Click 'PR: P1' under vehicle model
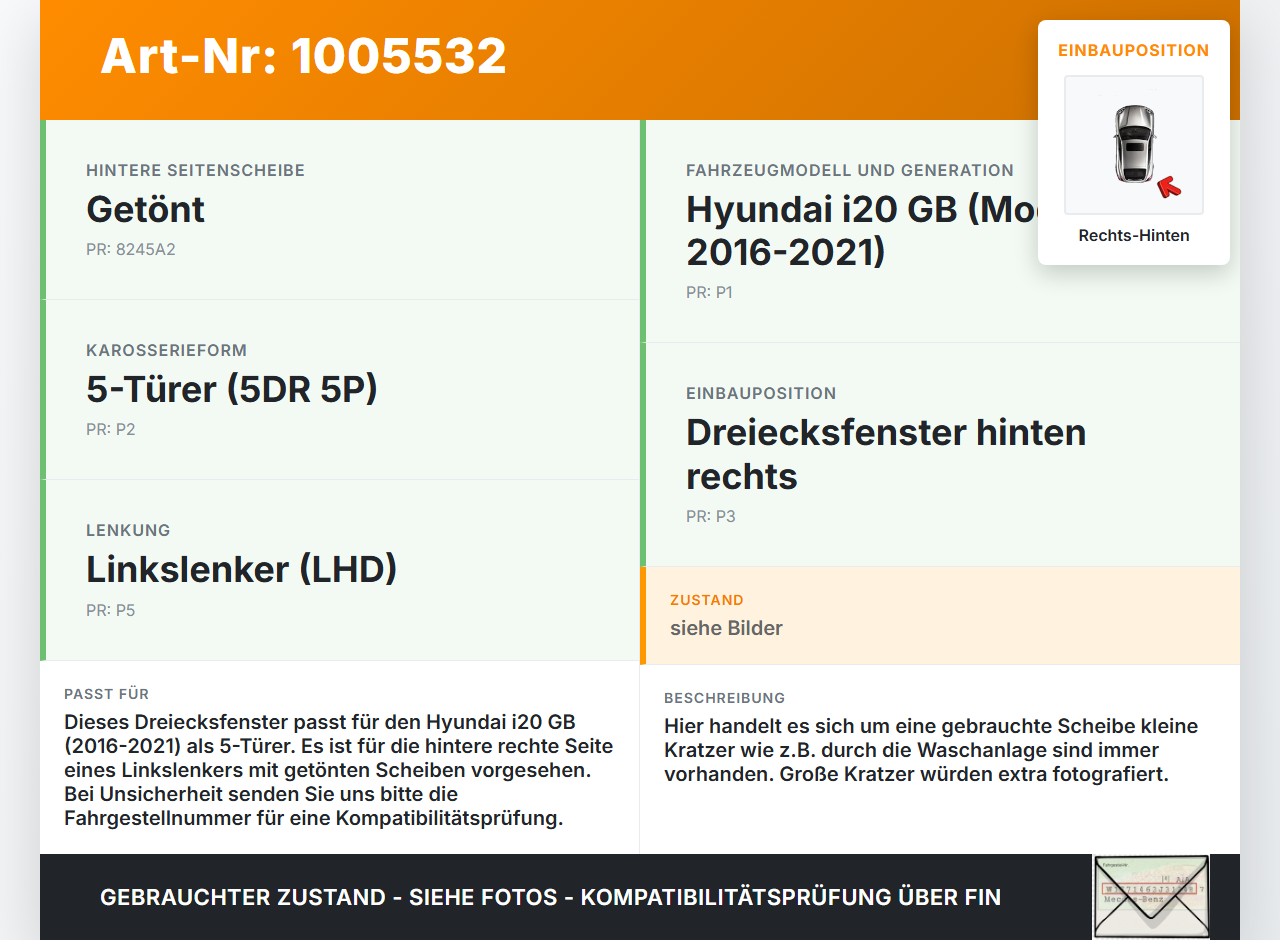The image size is (1280, 940). (710, 292)
